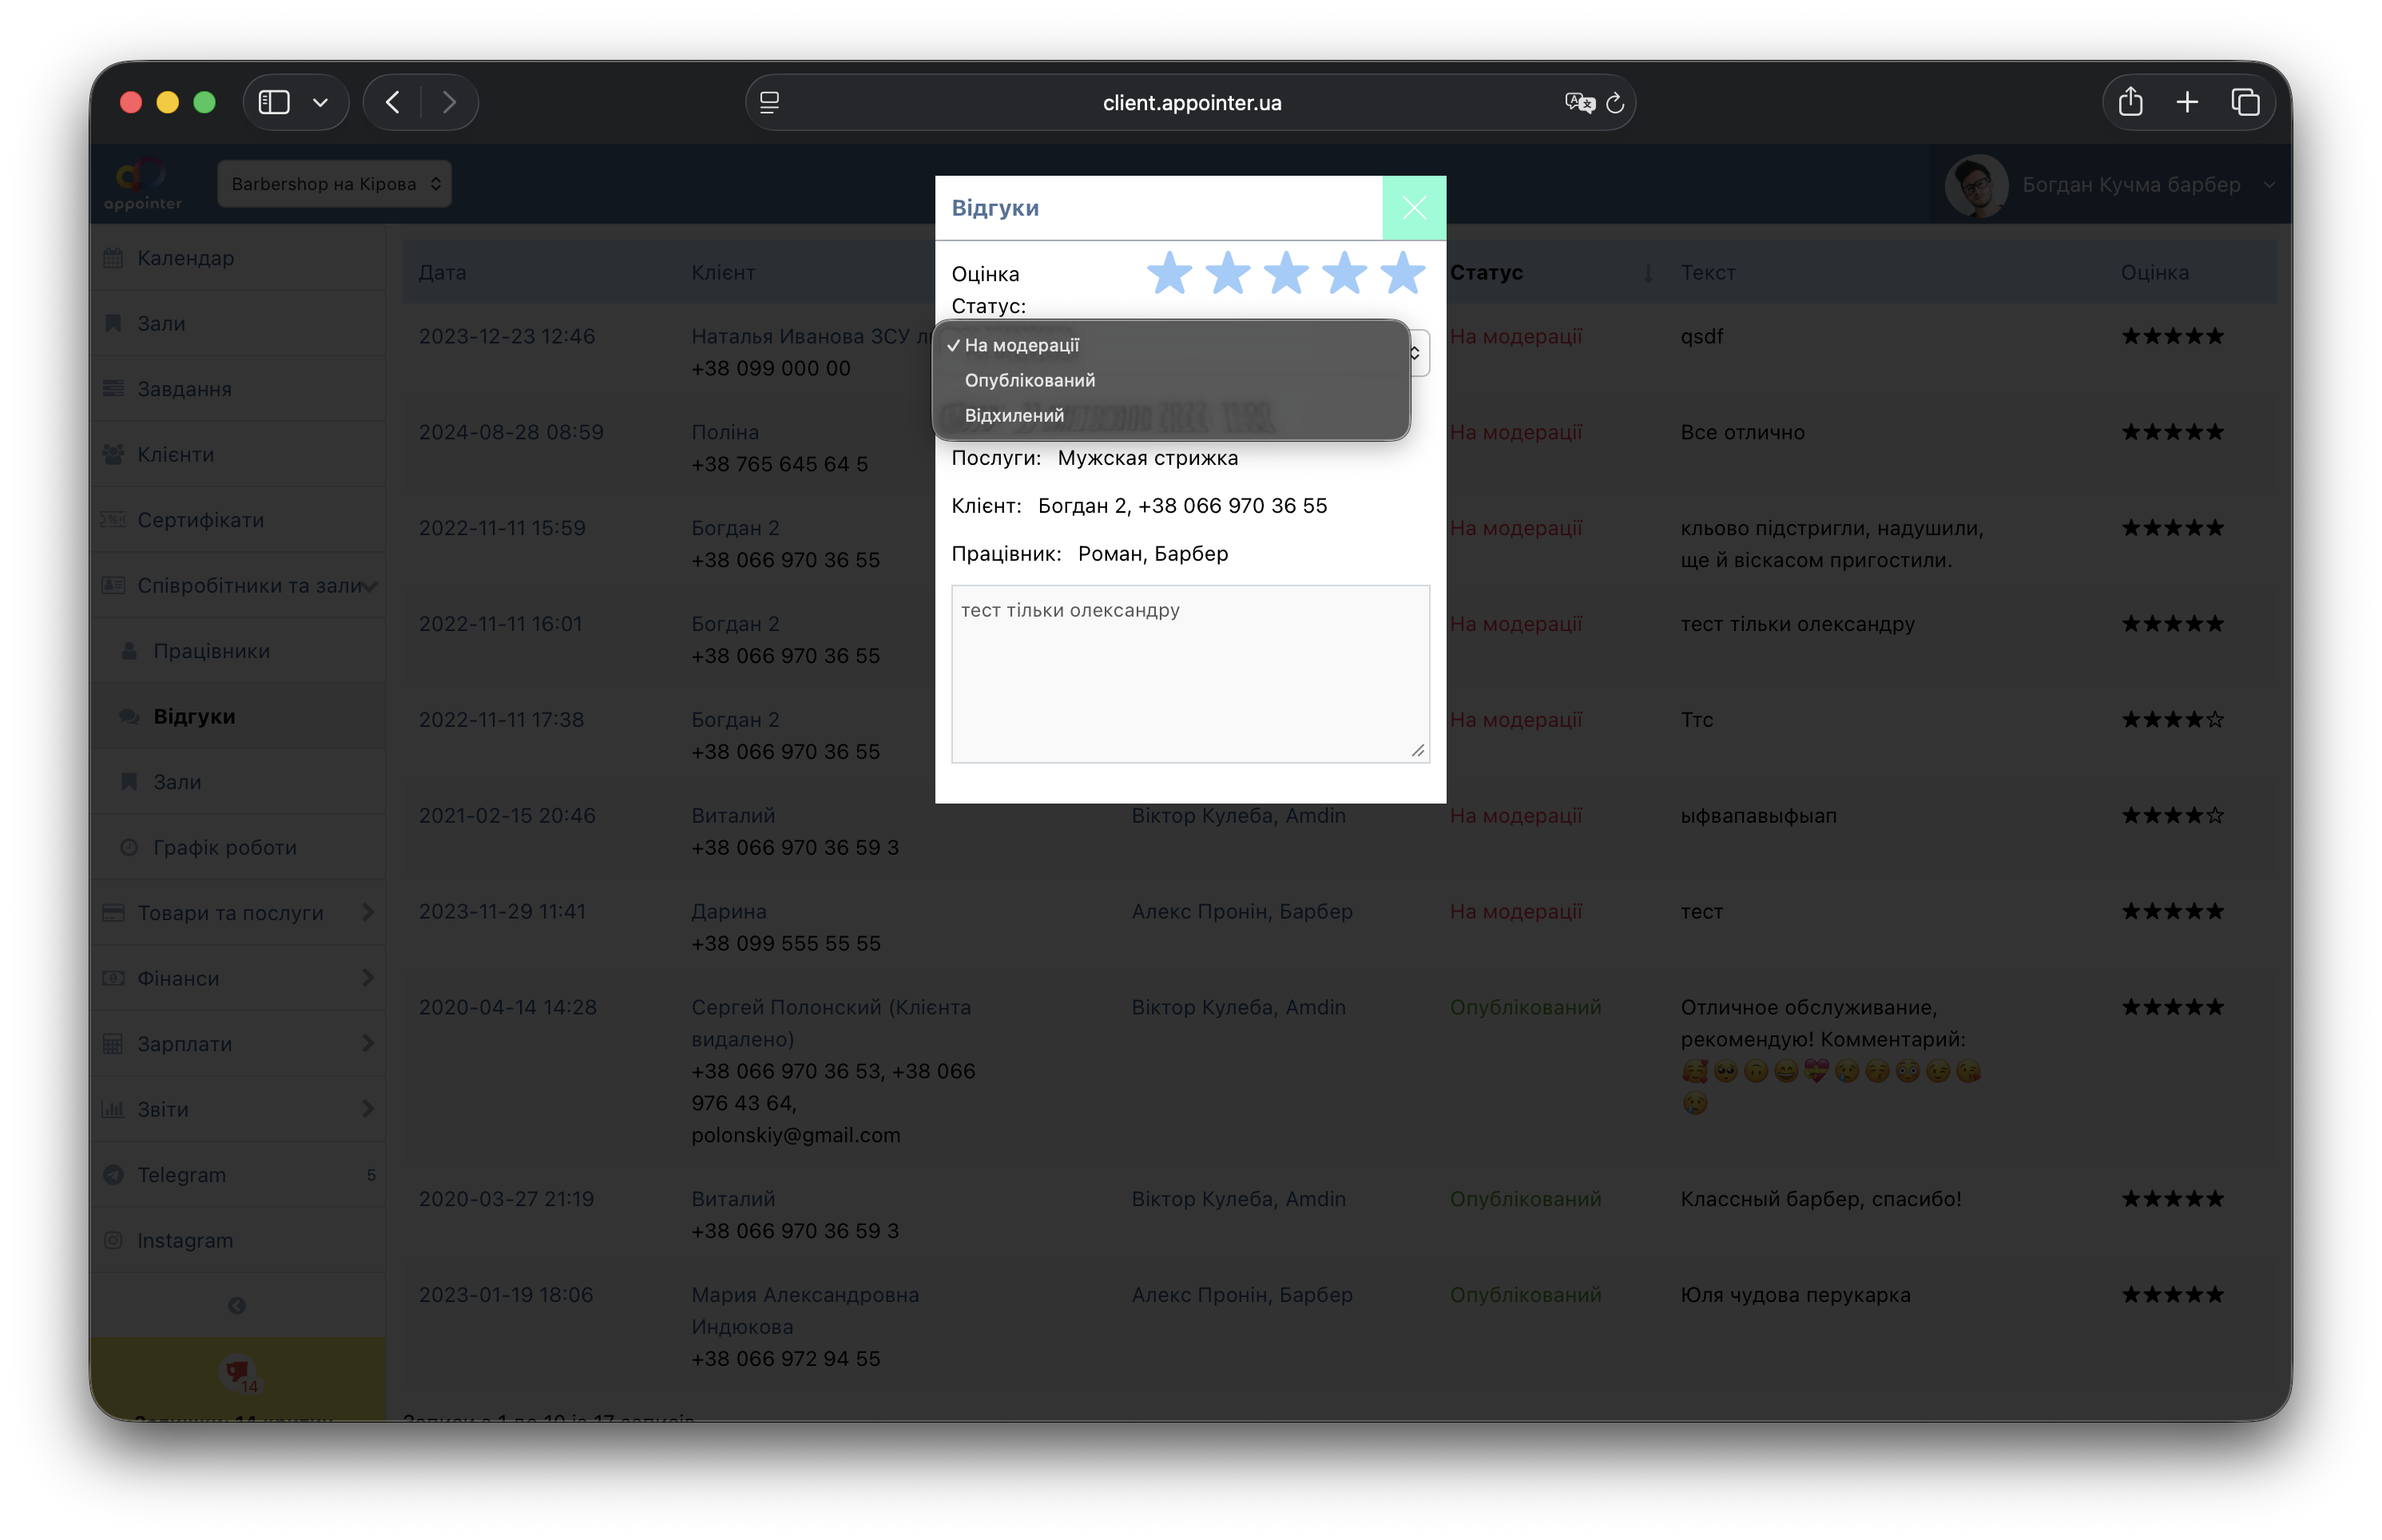Open Barbershop на Кірова location selector
This screenshot has height=1540, width=2382.
334,184
